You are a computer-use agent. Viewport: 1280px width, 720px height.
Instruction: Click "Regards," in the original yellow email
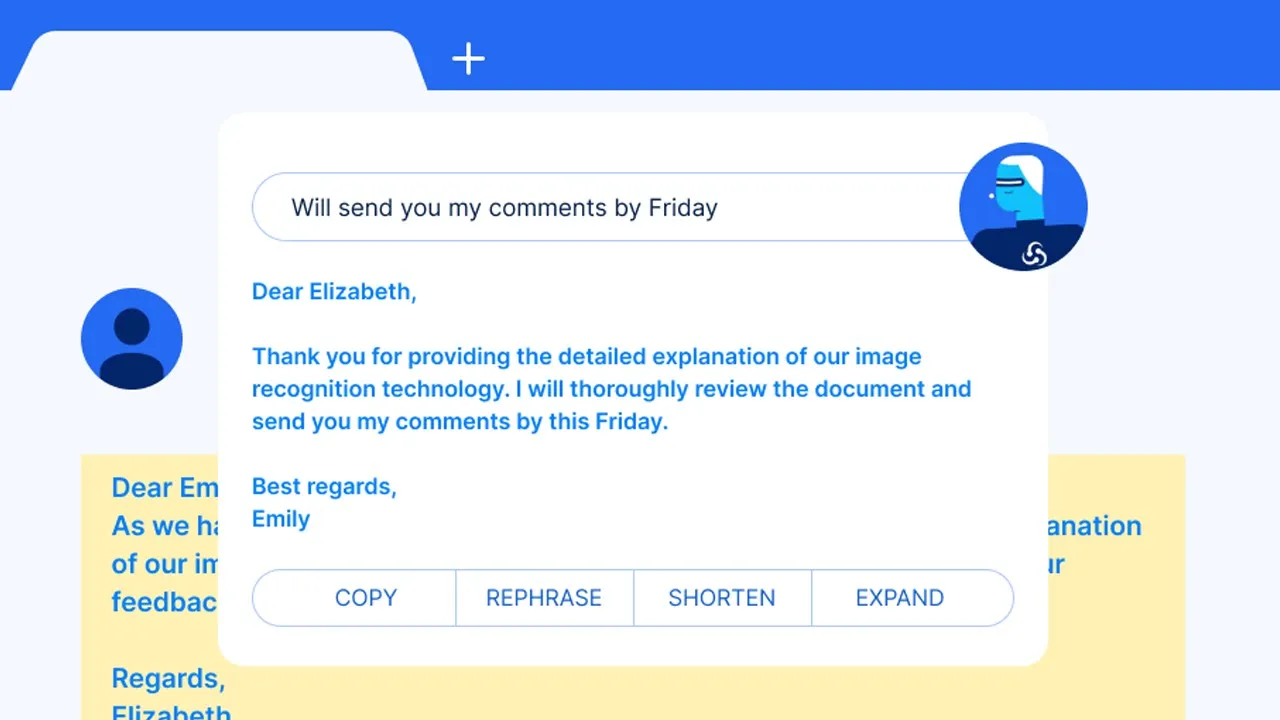[x=168, y=679]
